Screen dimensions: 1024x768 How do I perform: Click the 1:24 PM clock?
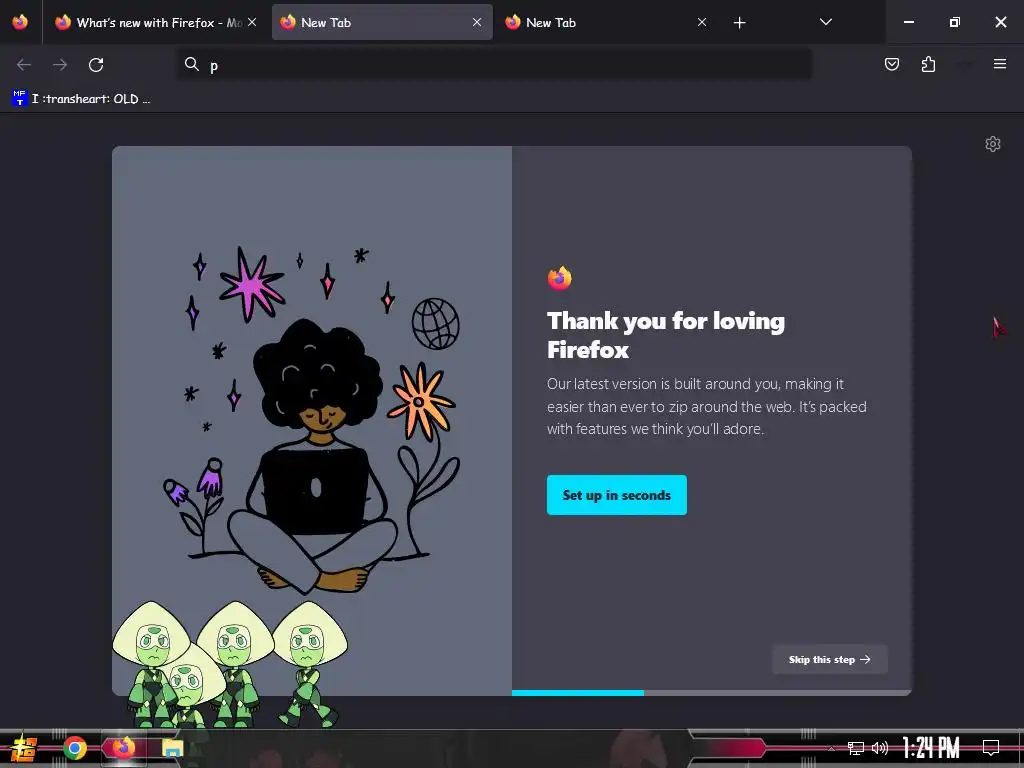tap(931, 747)
